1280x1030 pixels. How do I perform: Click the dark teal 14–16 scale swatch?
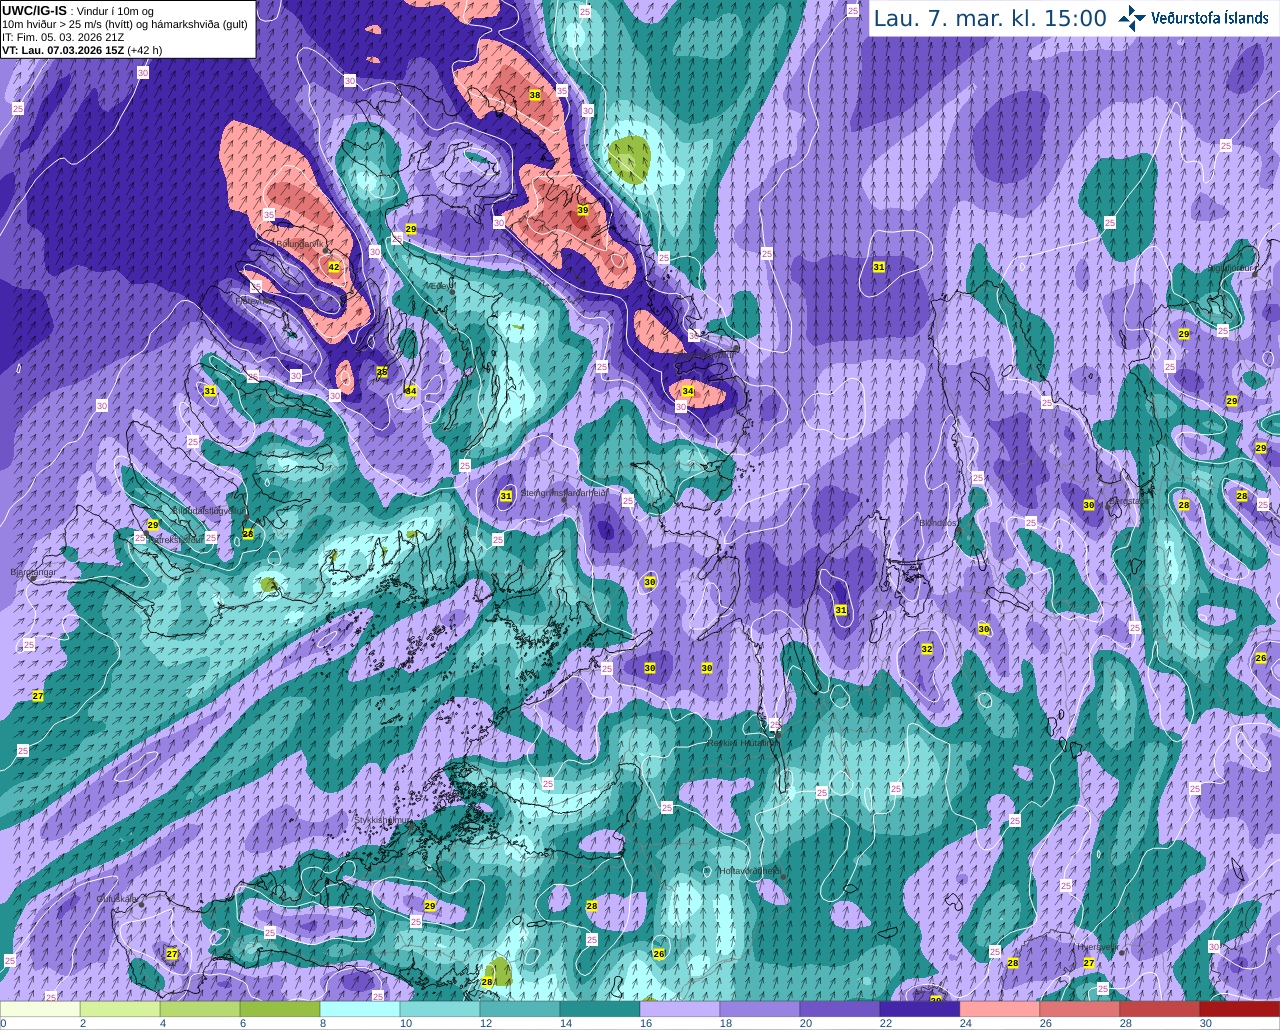pos(600,1009)
